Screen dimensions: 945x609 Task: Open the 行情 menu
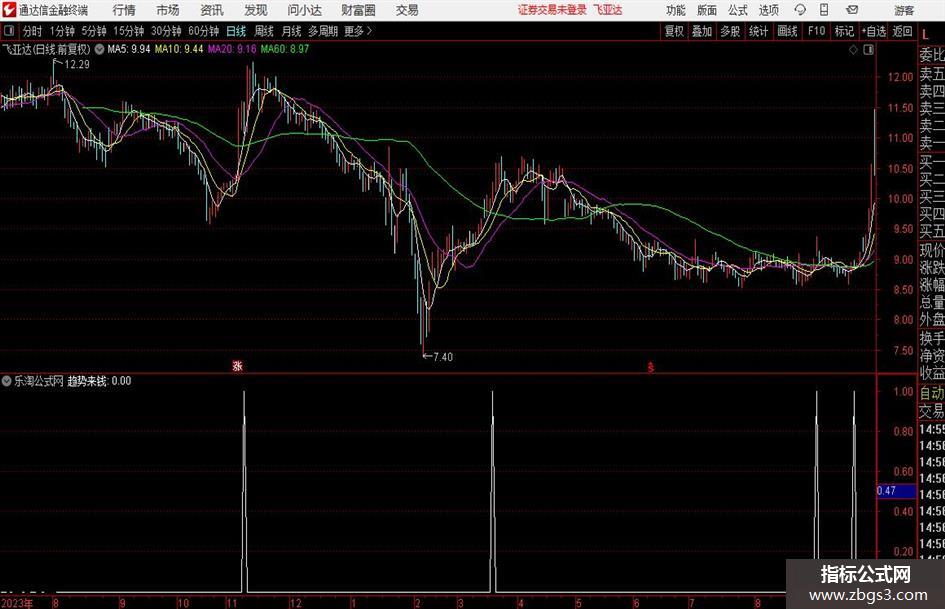(124, 10)
